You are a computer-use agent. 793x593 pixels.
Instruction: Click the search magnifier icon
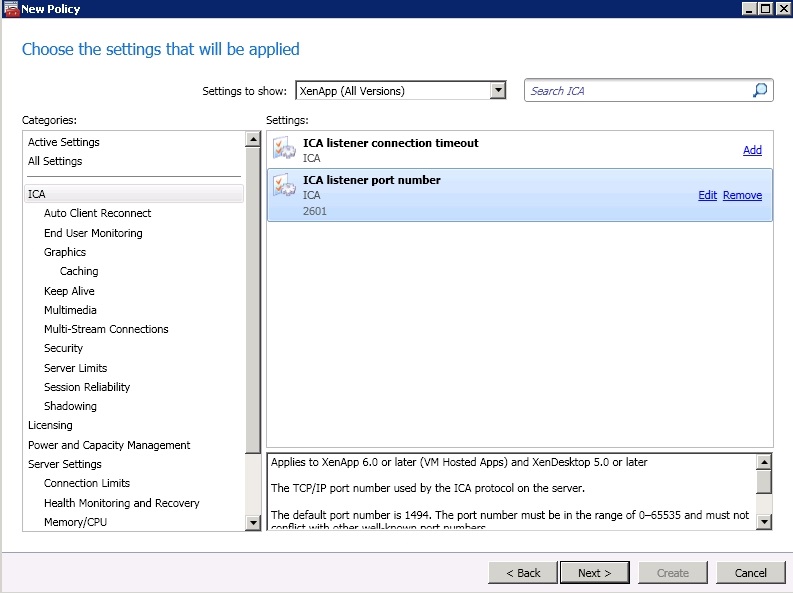(760, 90)
